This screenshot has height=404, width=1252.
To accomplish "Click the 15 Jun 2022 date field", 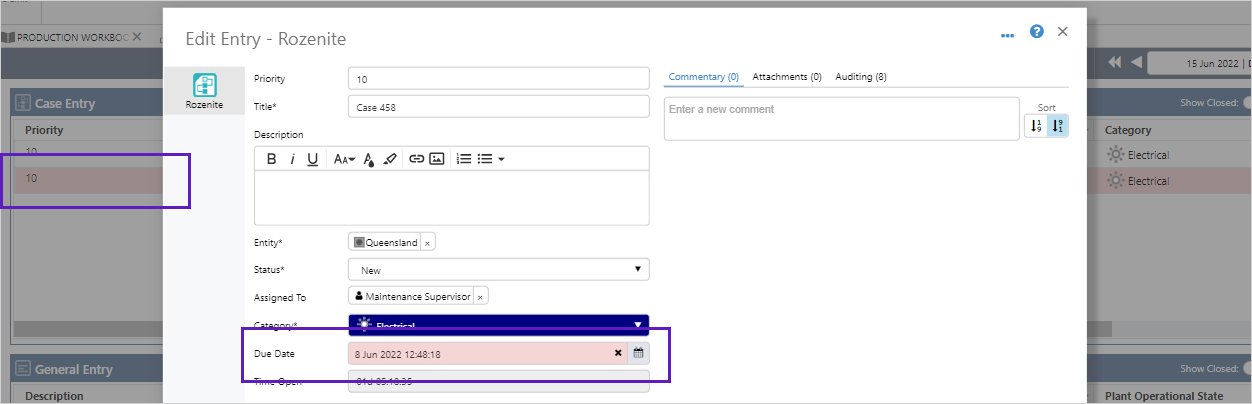I will point(1200,63).
